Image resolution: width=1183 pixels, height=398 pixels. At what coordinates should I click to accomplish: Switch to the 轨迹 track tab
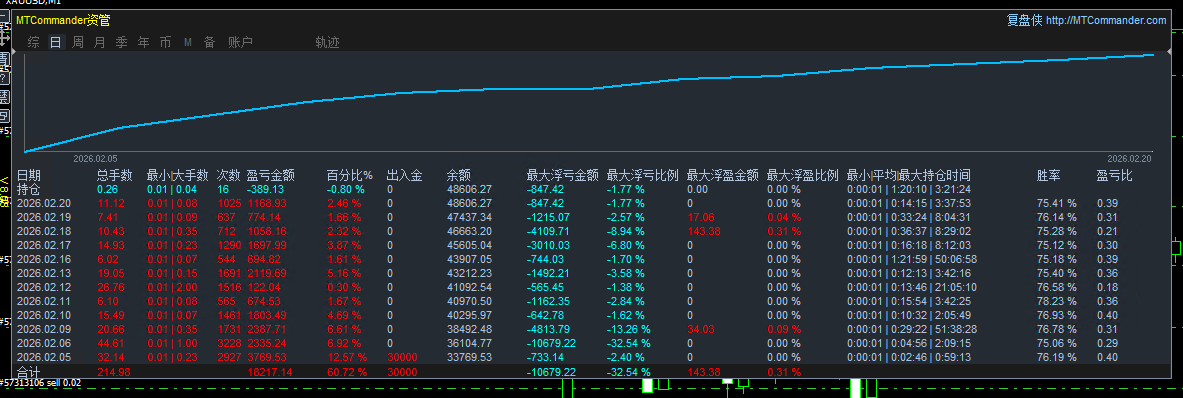click(x=327, y=43)
